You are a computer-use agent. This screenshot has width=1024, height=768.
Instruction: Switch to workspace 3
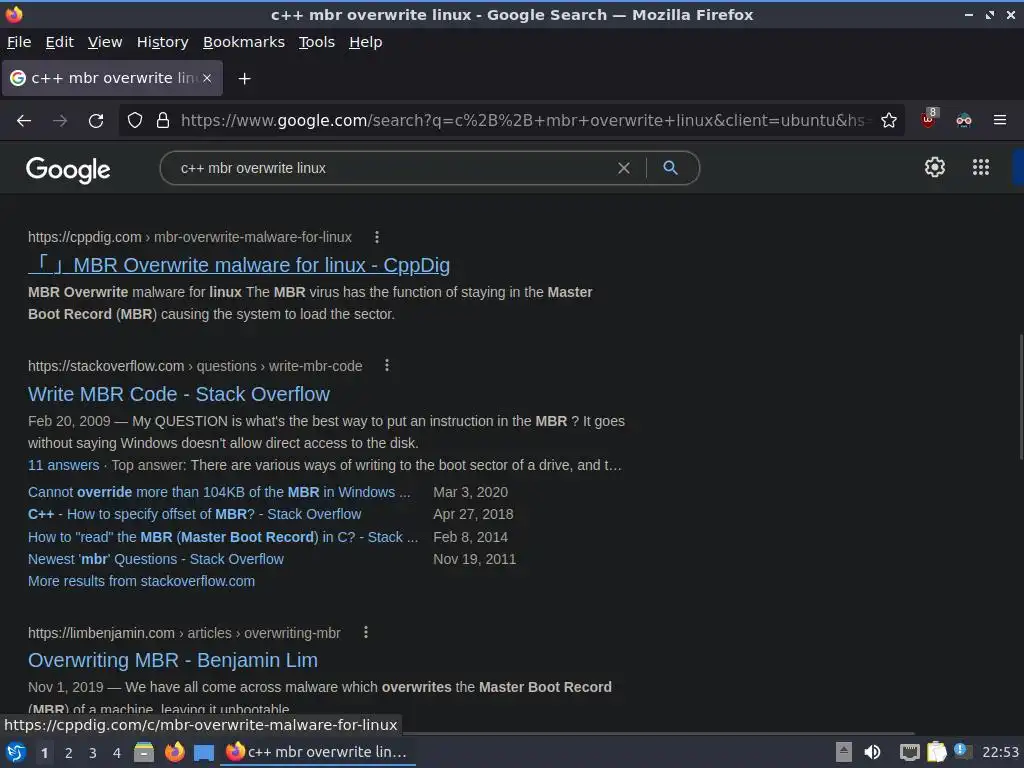point(93,753)
